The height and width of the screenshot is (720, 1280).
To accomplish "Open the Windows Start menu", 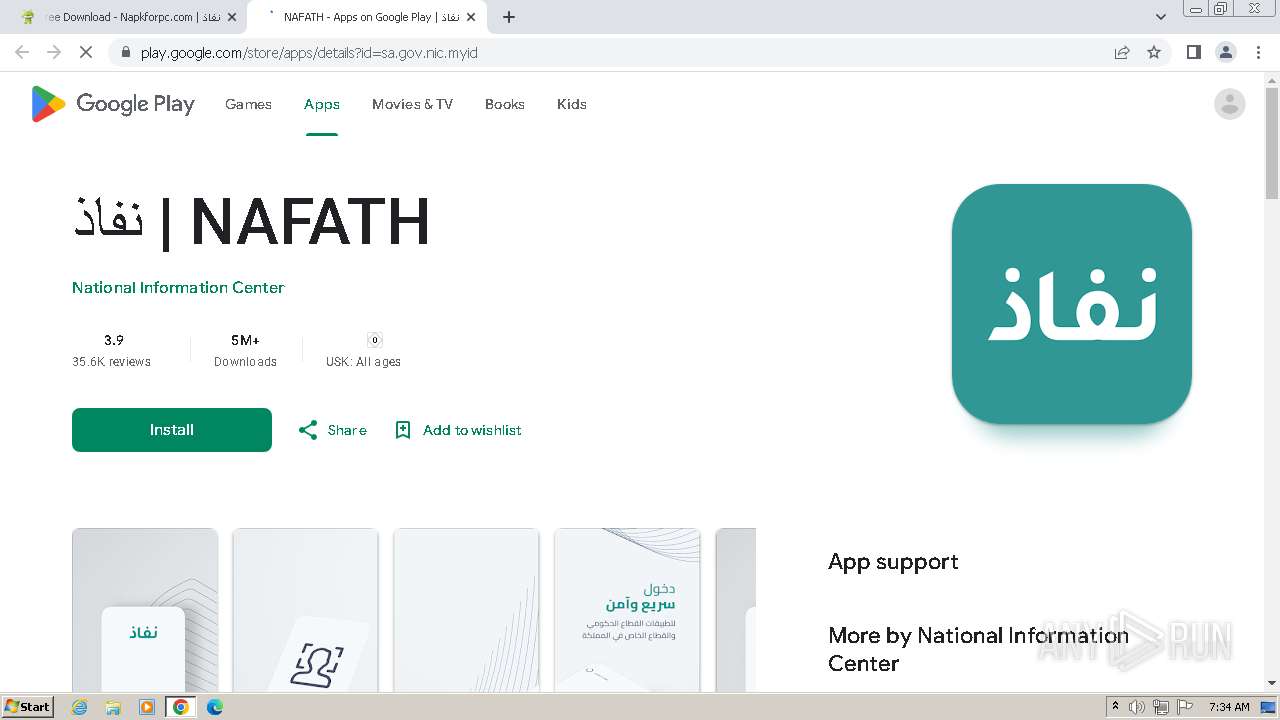I will tap(28, 706).
